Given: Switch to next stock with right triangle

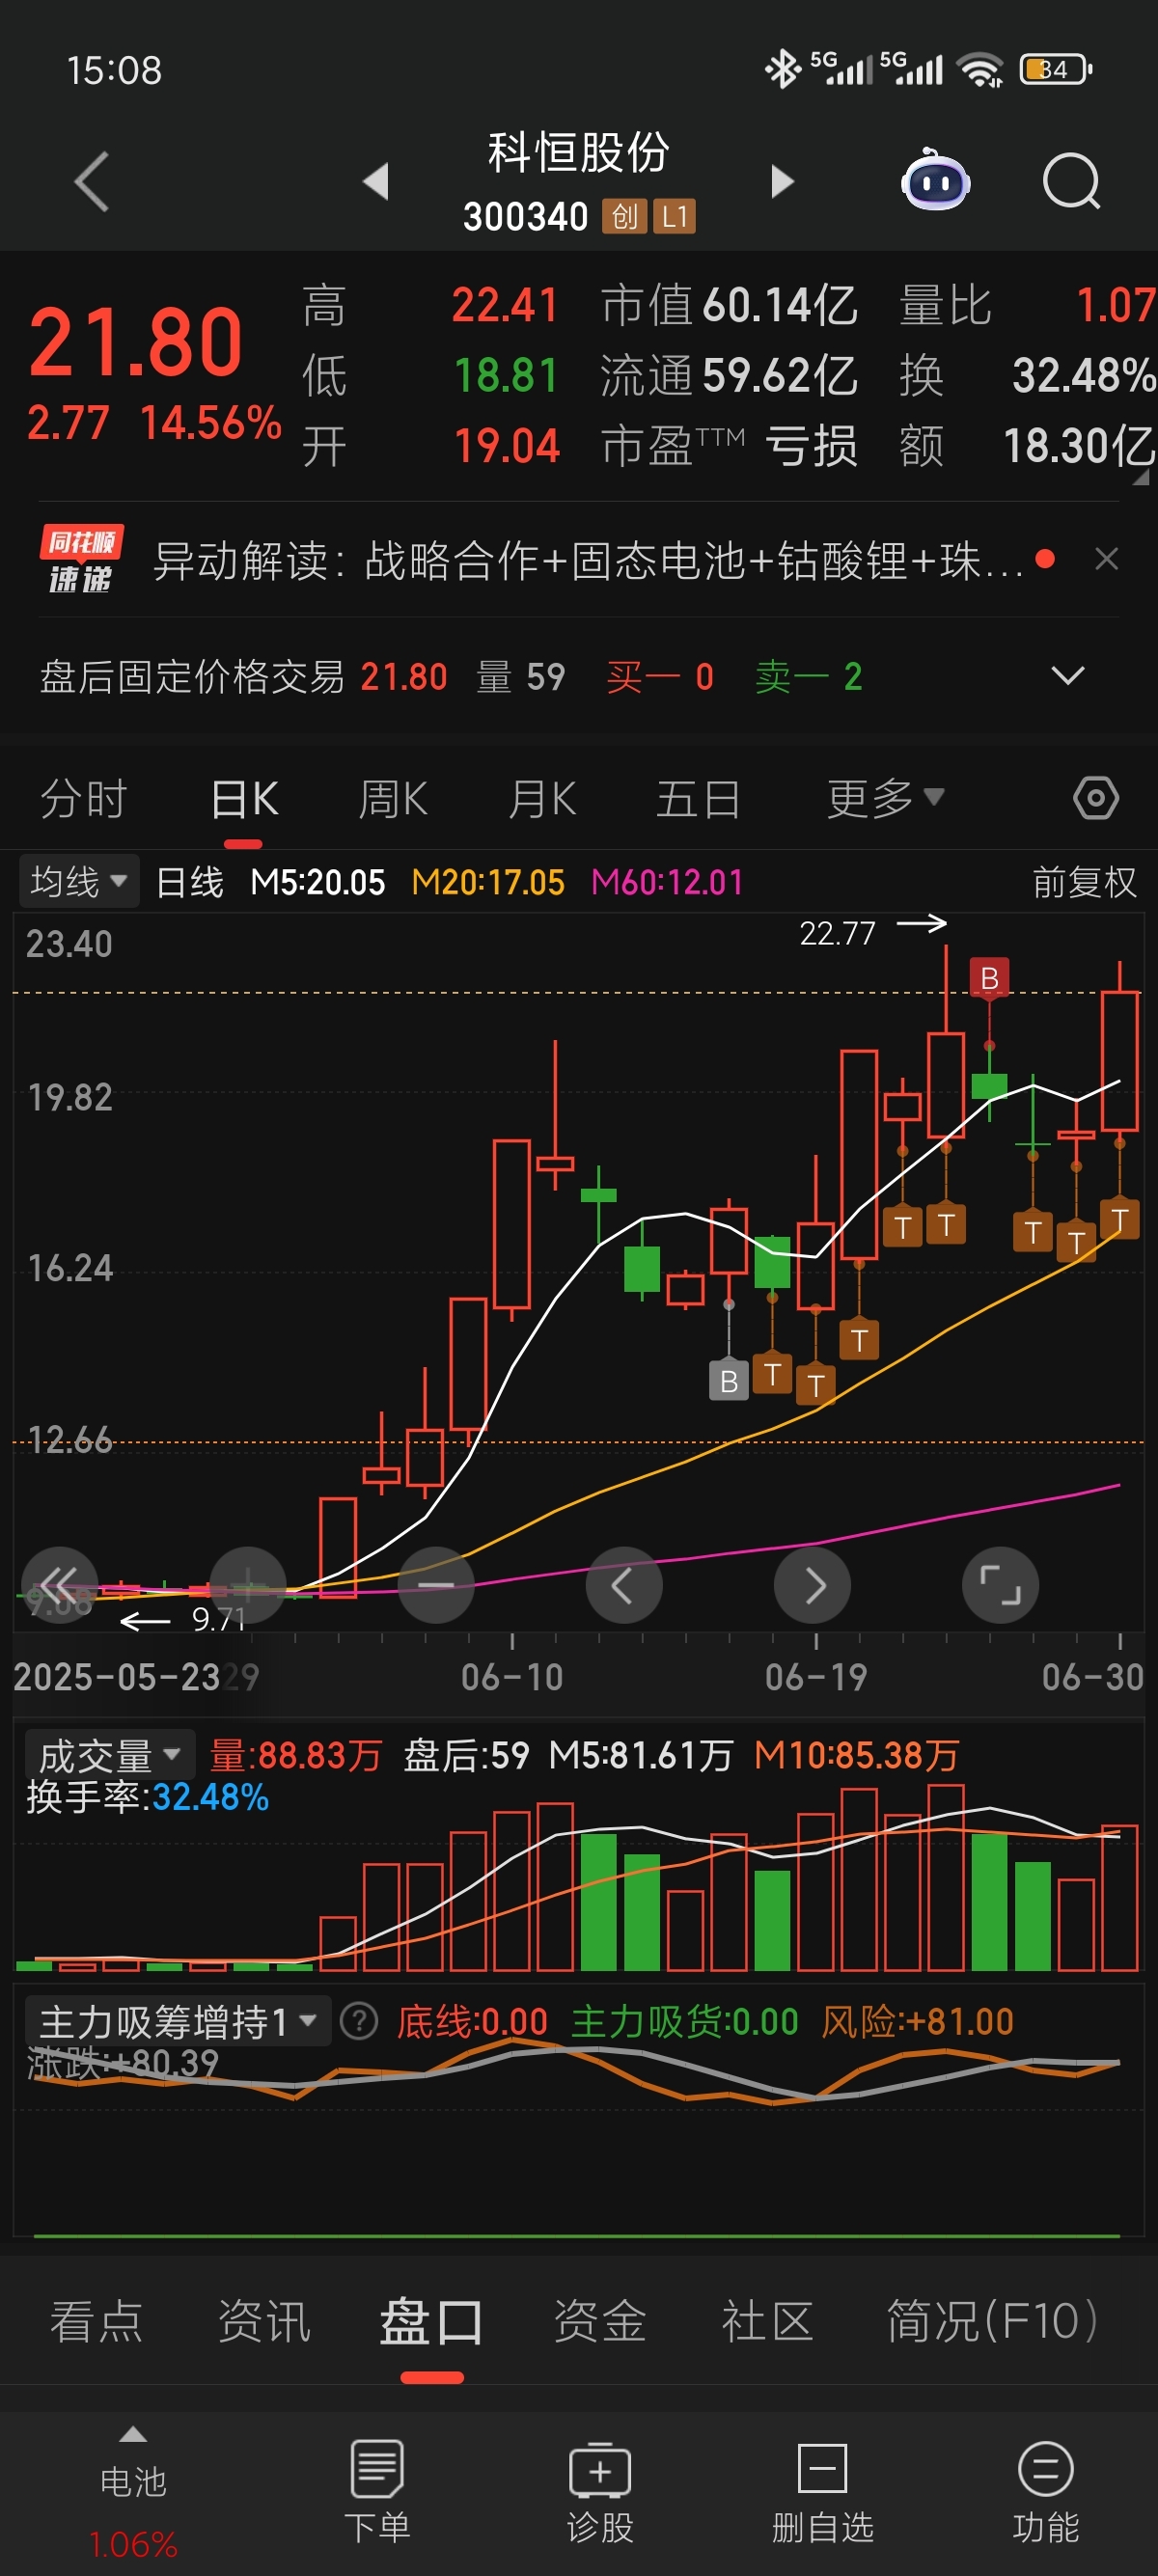Looking at the screenshot, I should point(783,182).
